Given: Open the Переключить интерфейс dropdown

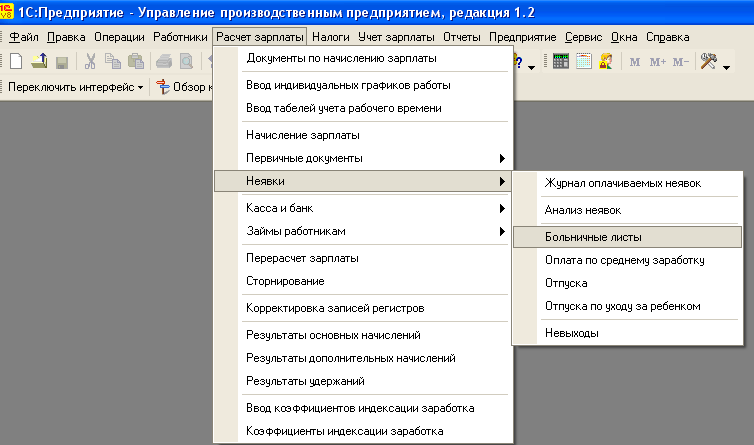Looking at the screenshot, I should (x=75, y=87).
